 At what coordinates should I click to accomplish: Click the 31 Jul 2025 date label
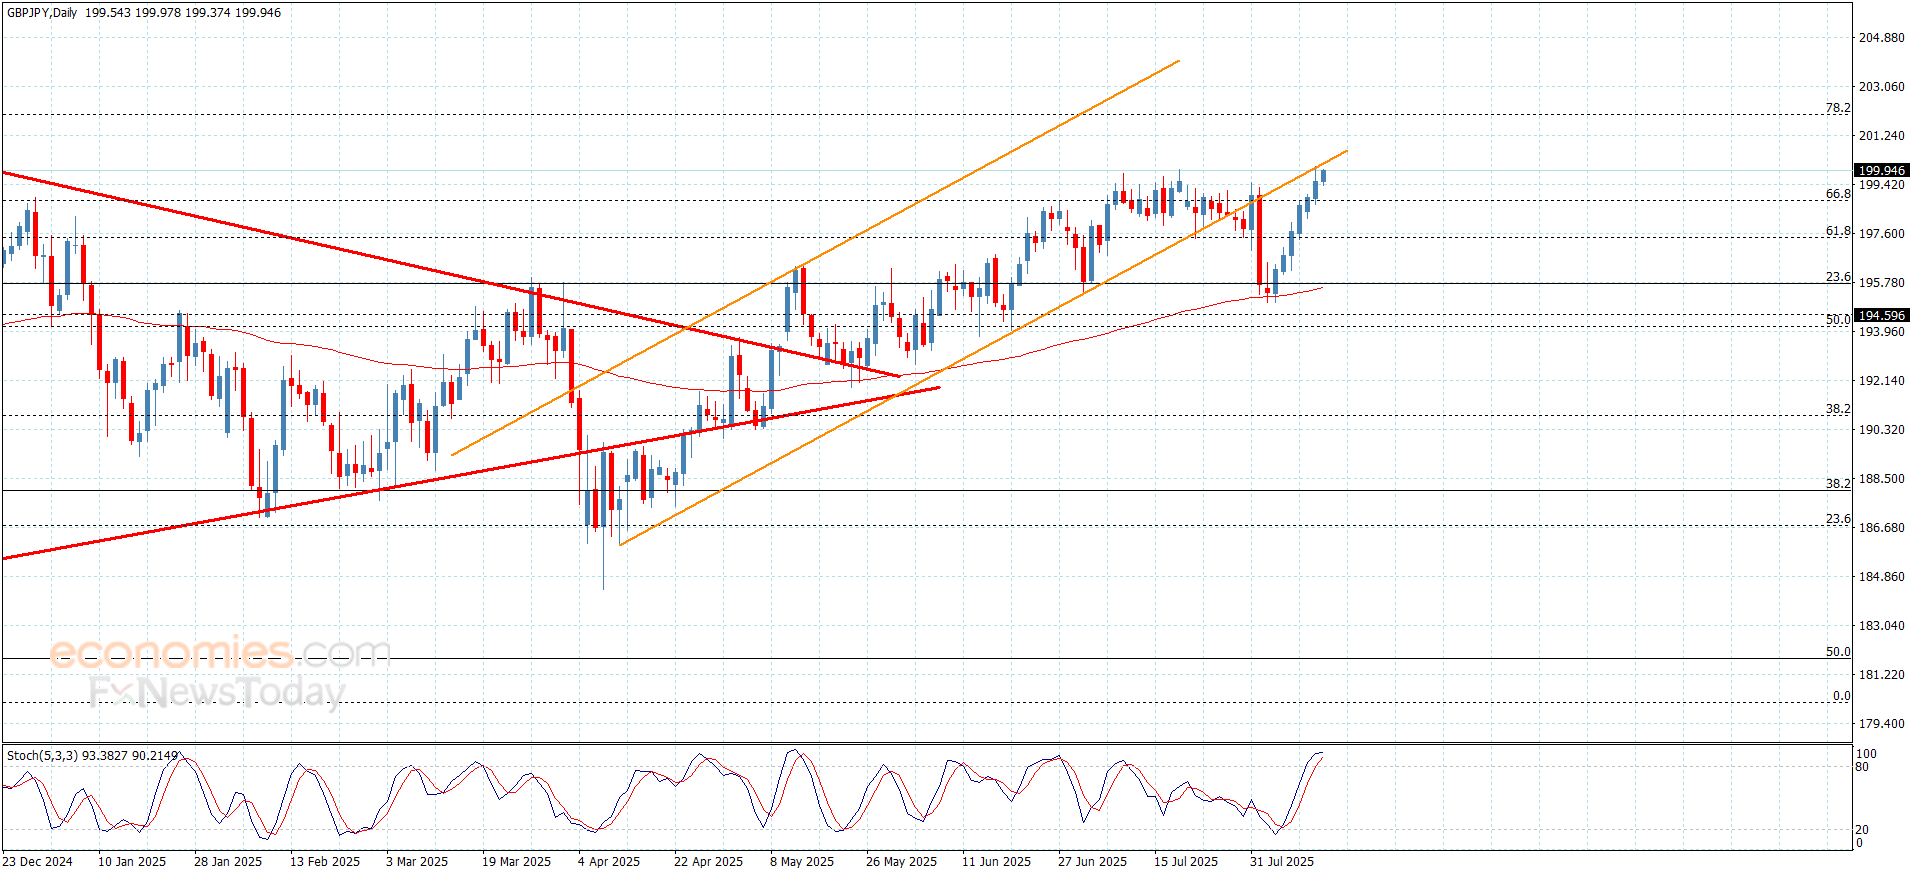[x=1282, y=862]
